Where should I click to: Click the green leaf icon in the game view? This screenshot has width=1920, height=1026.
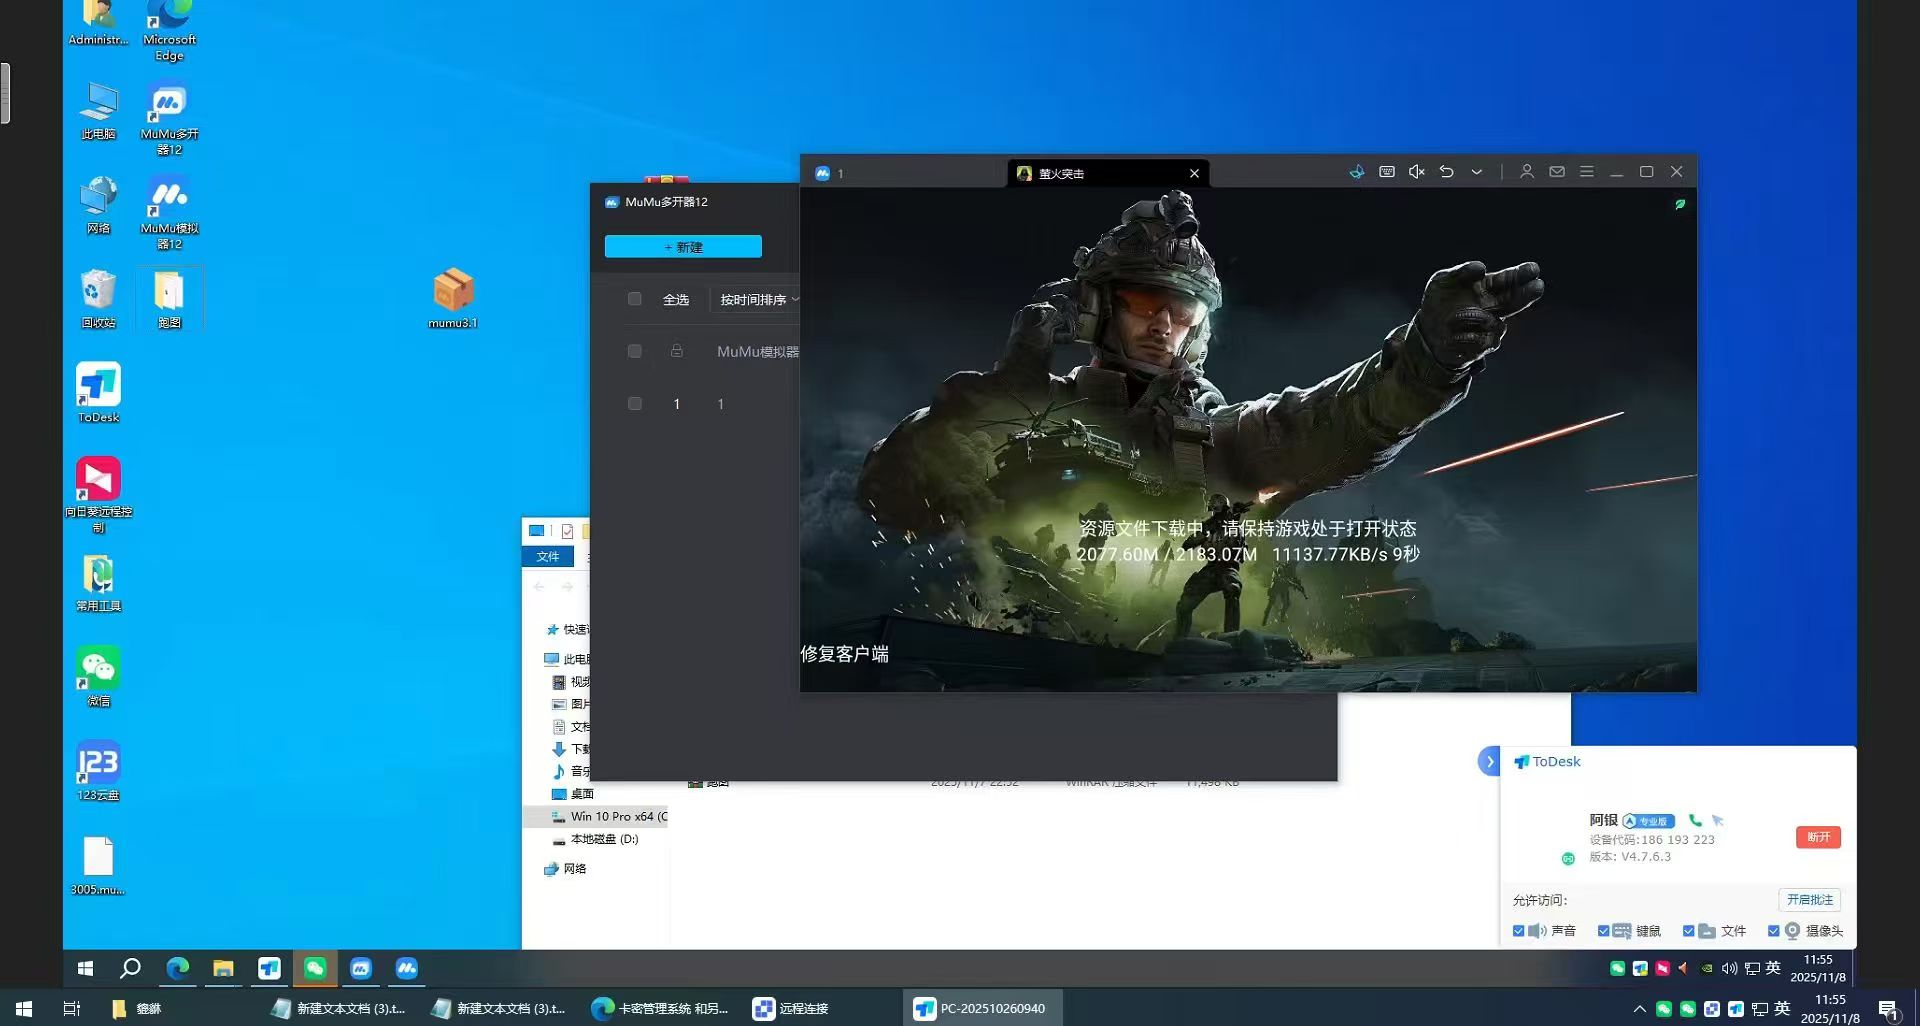point(1680,204)
